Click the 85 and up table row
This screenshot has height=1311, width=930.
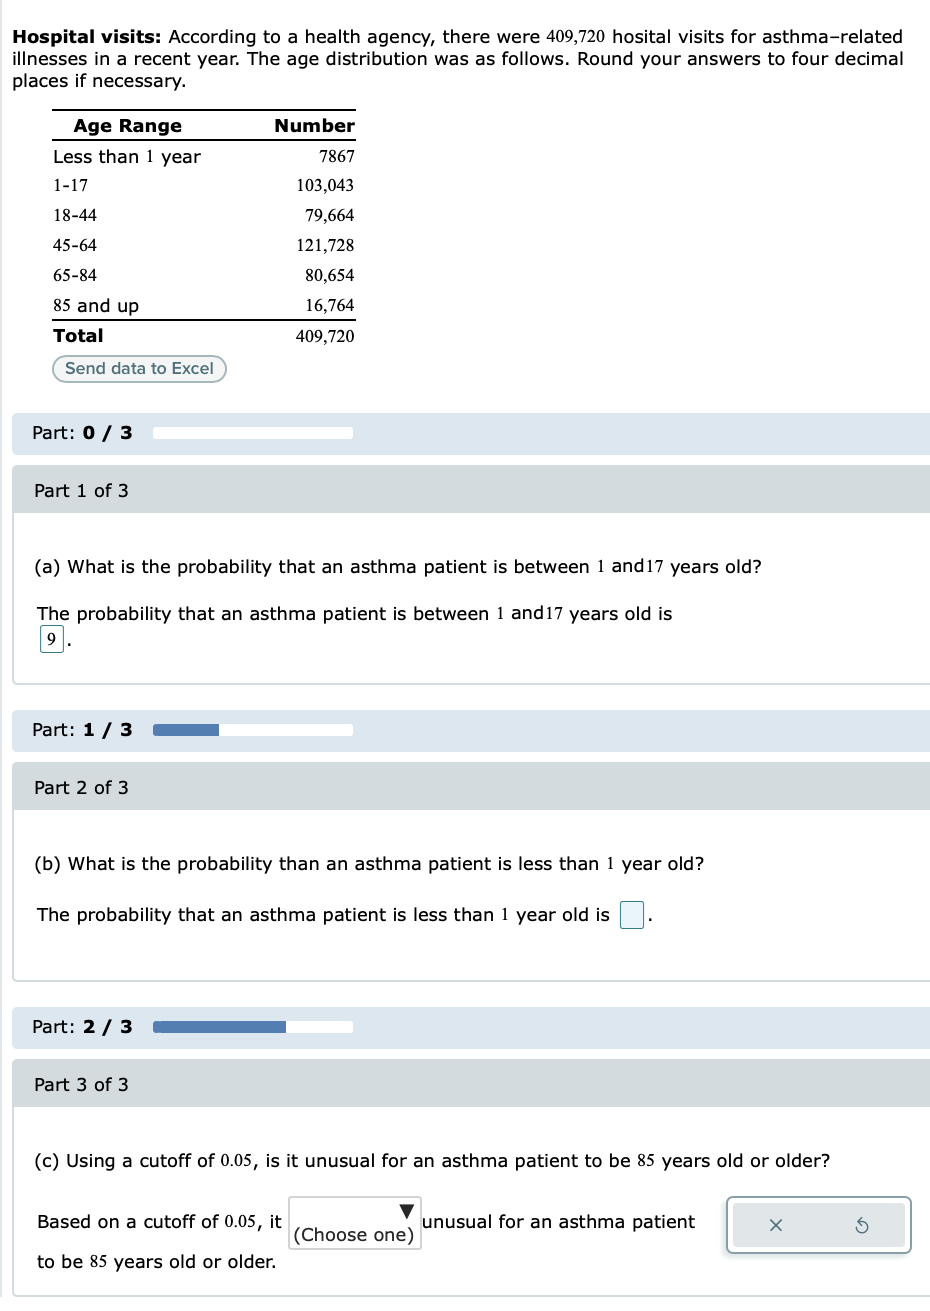204,306
